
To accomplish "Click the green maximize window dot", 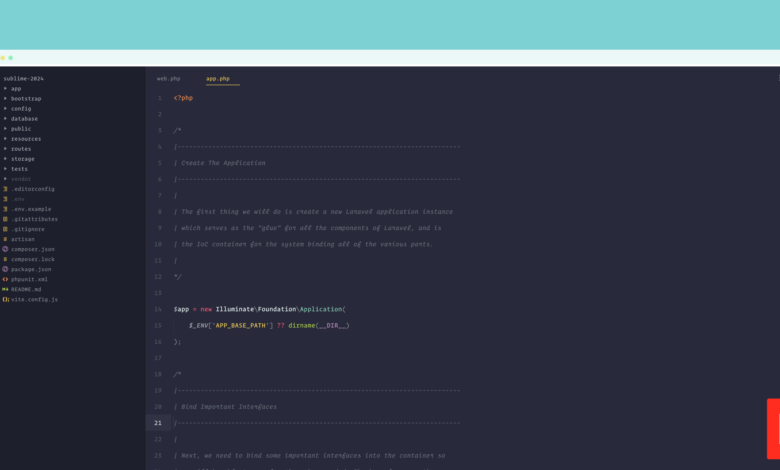I will pyautogui.click(x=10, y=58).
